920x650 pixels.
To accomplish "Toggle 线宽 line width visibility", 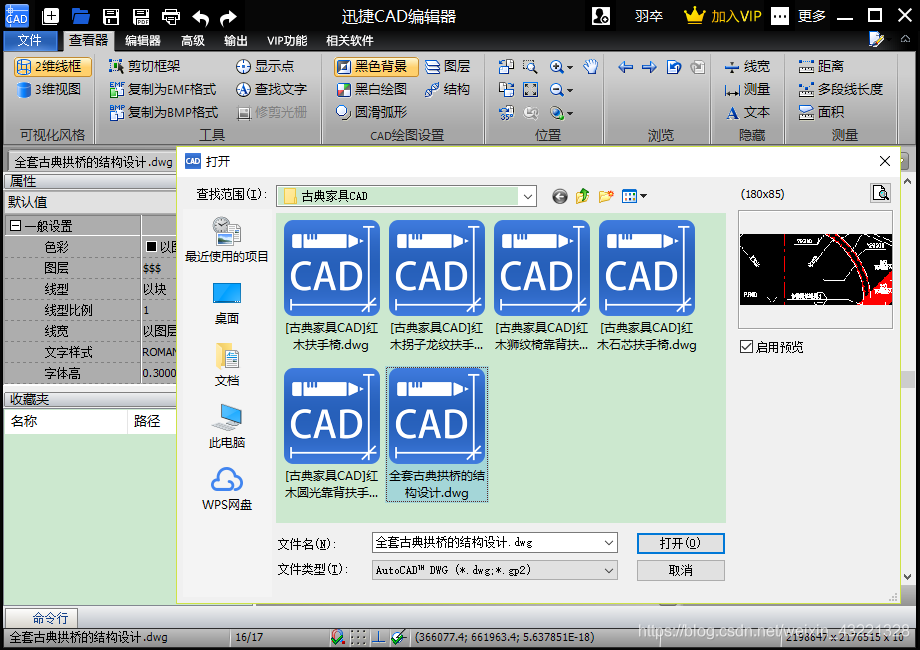I will (746, 66).
